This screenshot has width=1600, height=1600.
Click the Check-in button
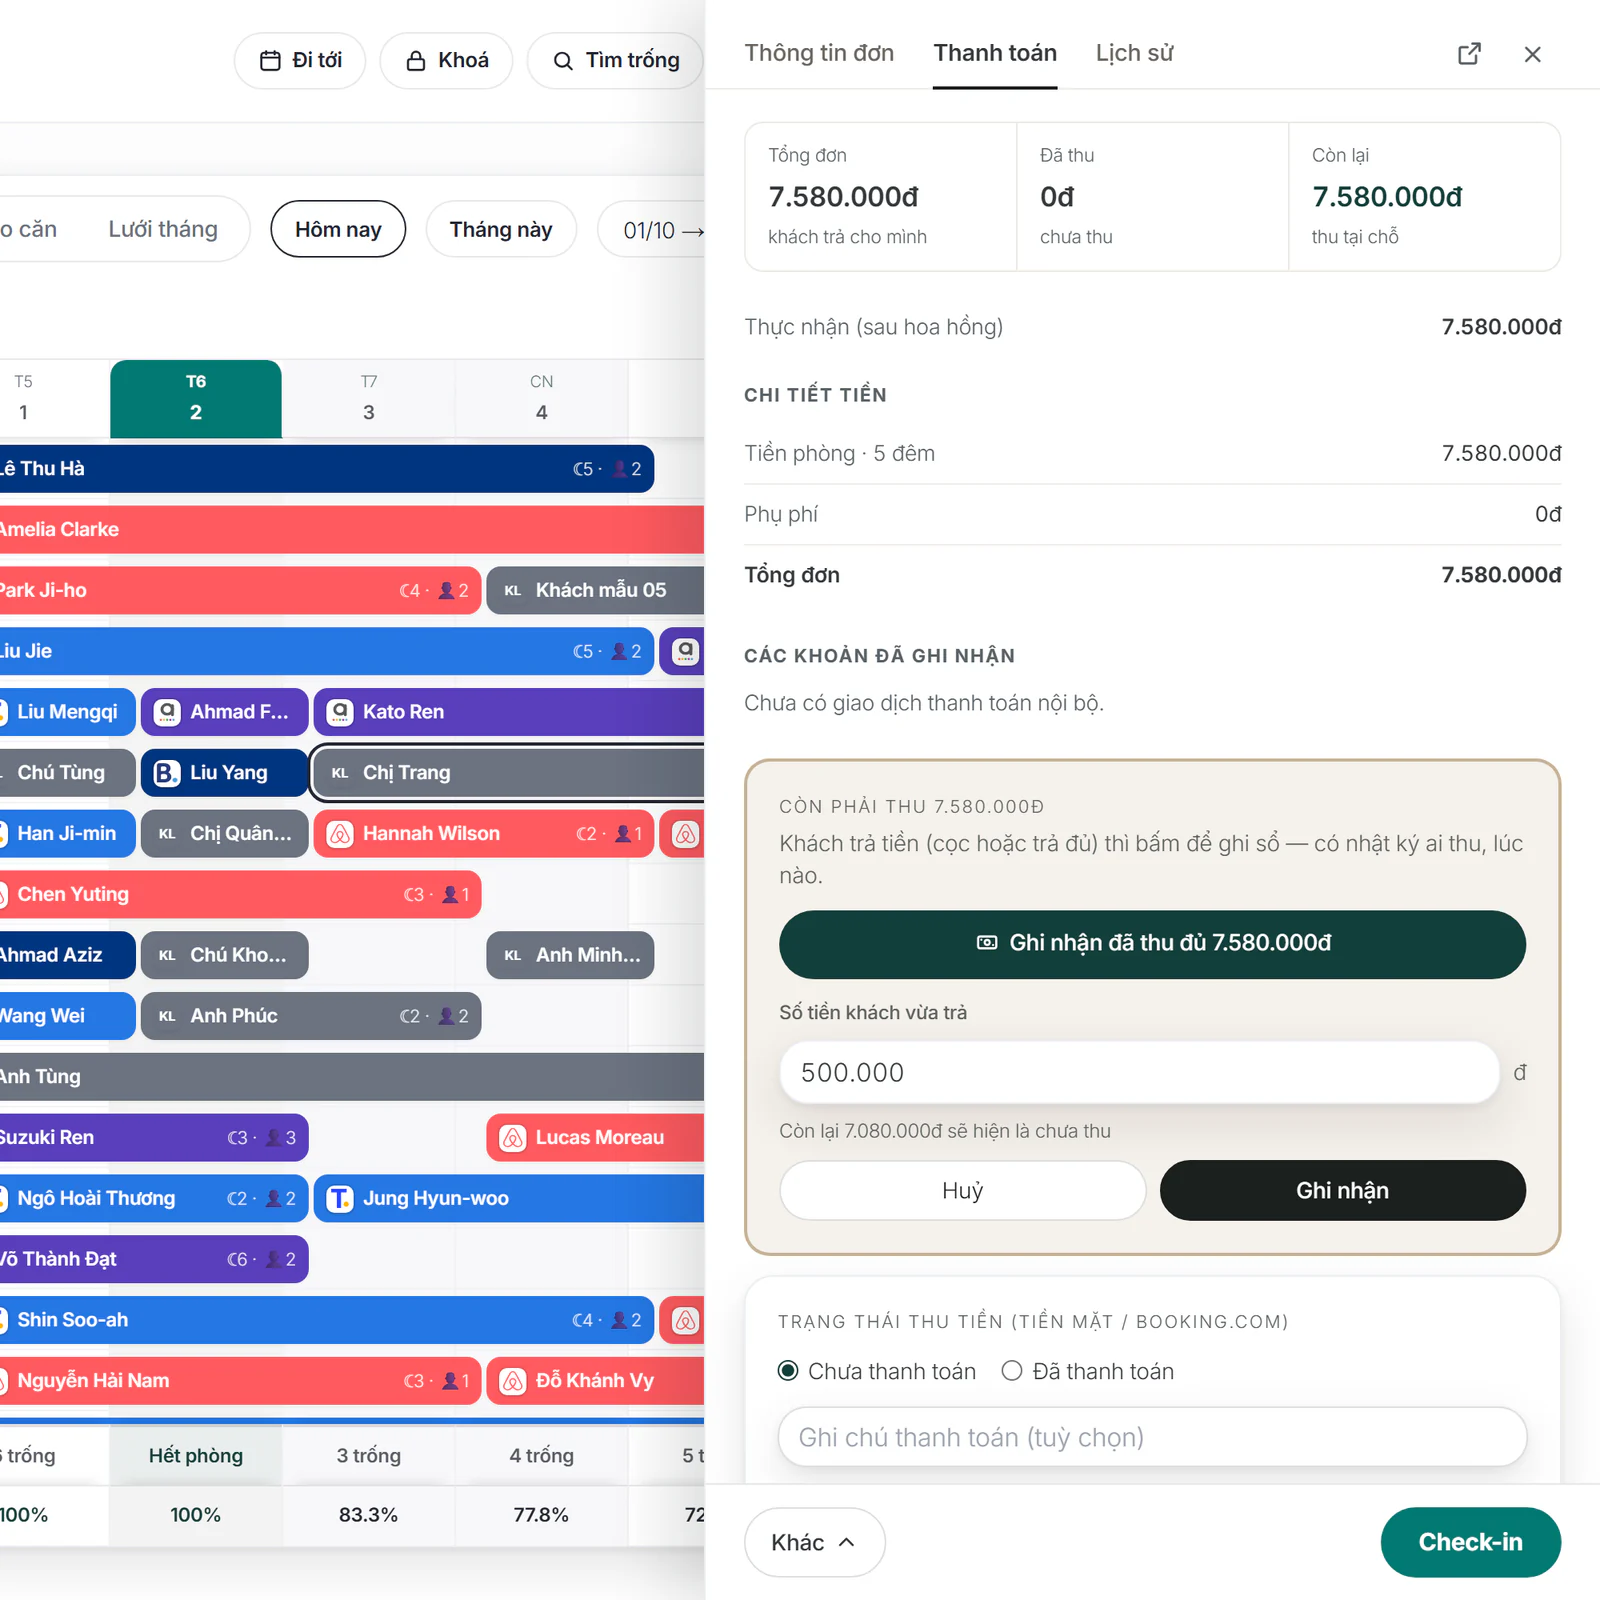[x=1470, y=1542]
